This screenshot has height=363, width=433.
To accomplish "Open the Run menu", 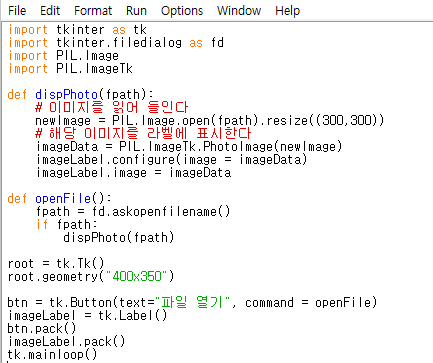I will point(136,11).
